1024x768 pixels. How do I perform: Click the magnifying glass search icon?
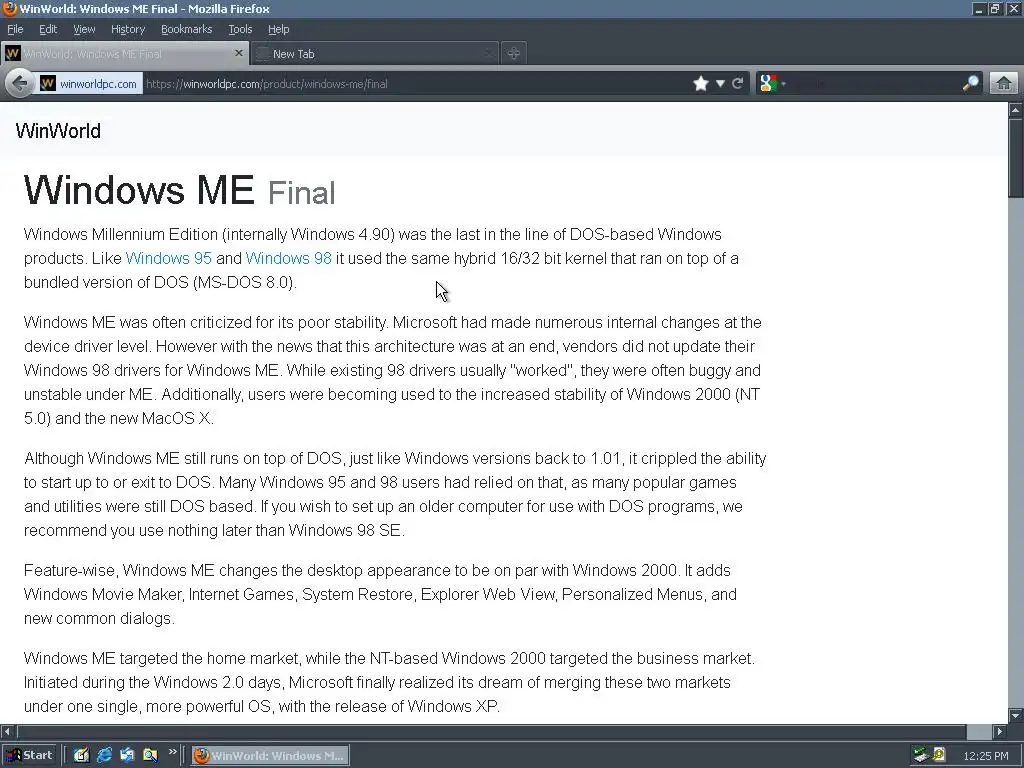click(970, 84)
